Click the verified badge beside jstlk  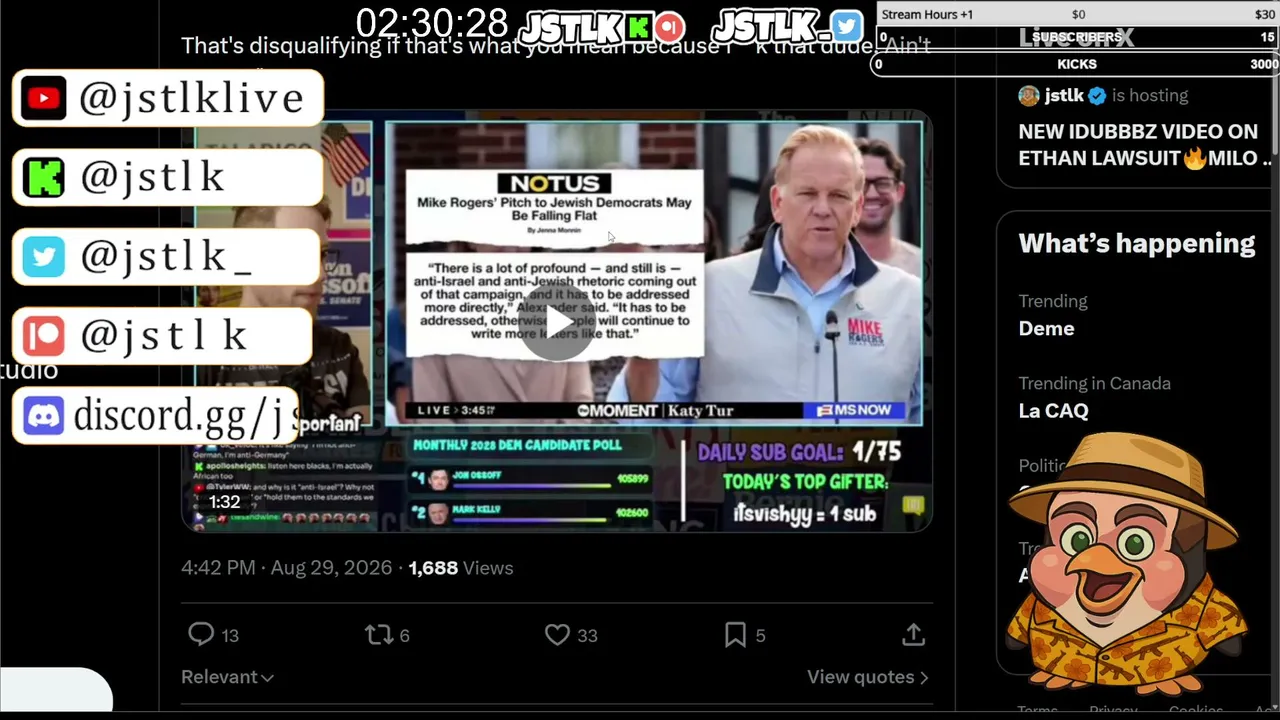coord(1097,96)
